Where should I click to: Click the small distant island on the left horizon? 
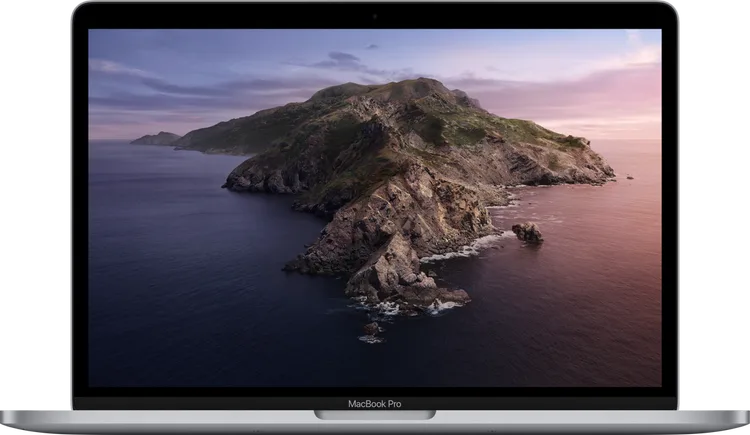[157, 138]
